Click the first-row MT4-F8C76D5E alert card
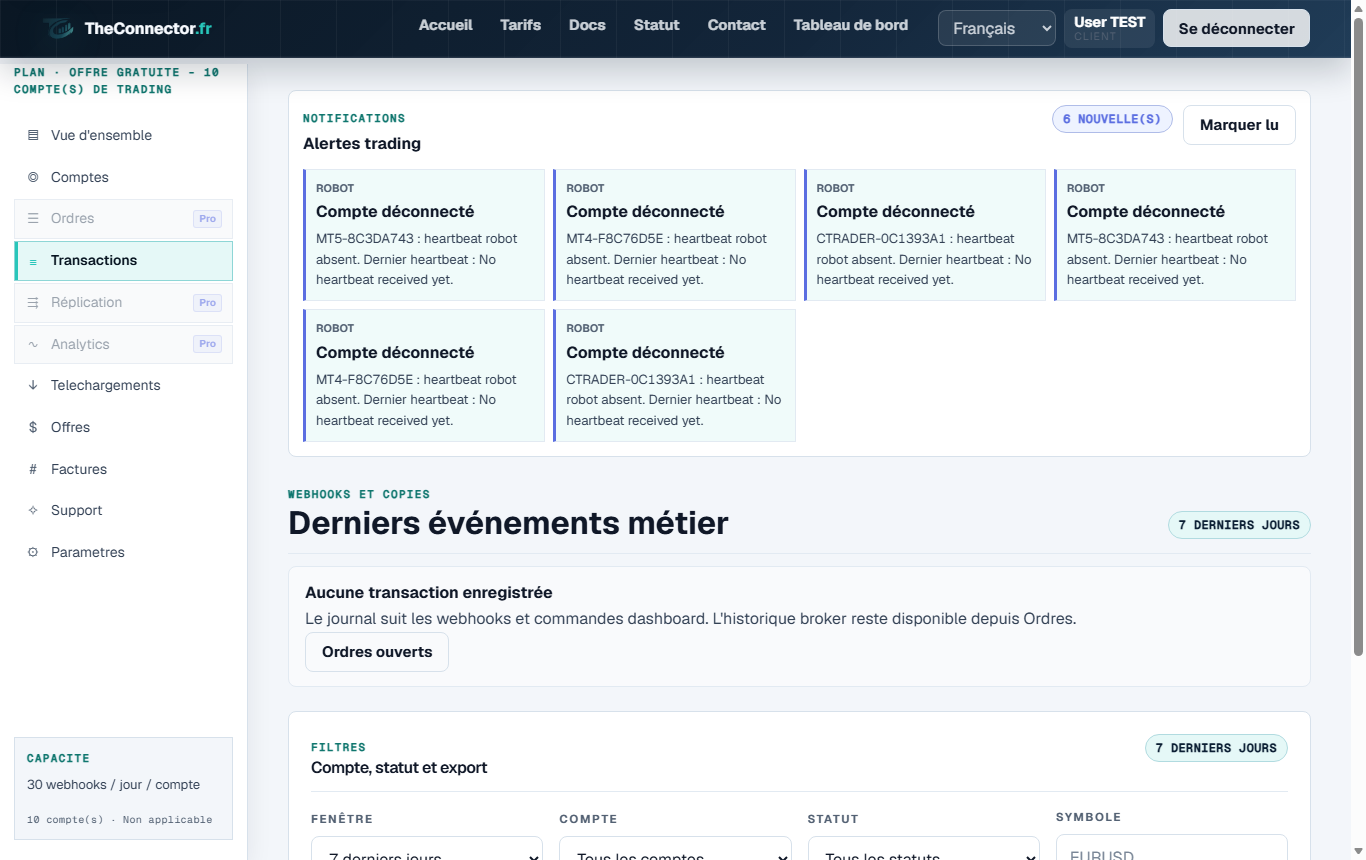 point(674,235)
